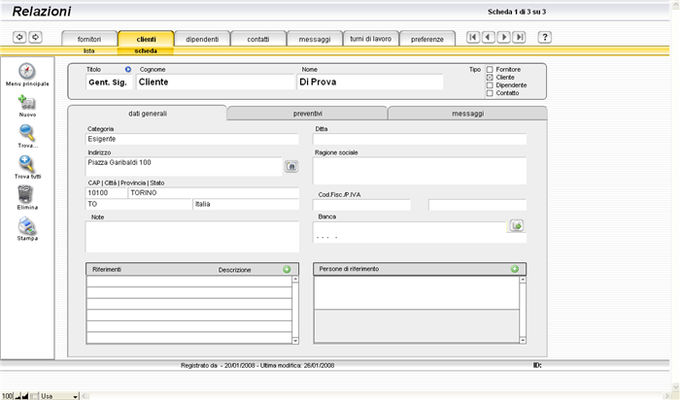
Task: Click the empty Note text area
Action: click(192, 237)
